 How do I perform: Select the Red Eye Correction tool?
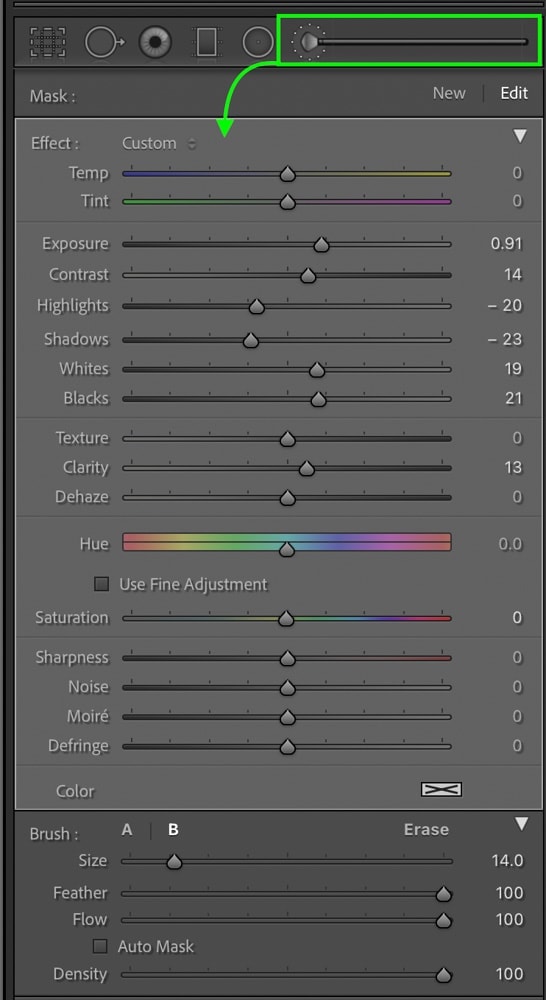(155, 42)
